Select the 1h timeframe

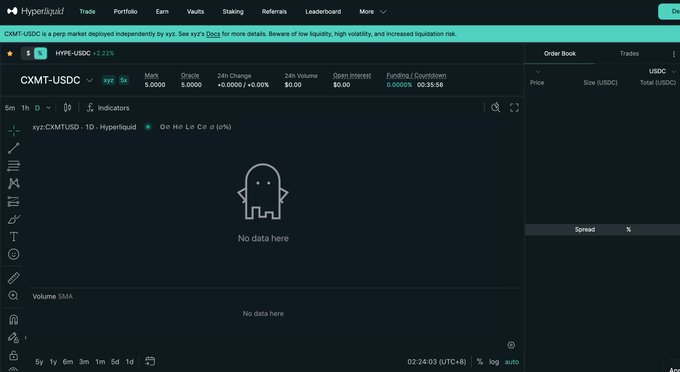(26, 108)
